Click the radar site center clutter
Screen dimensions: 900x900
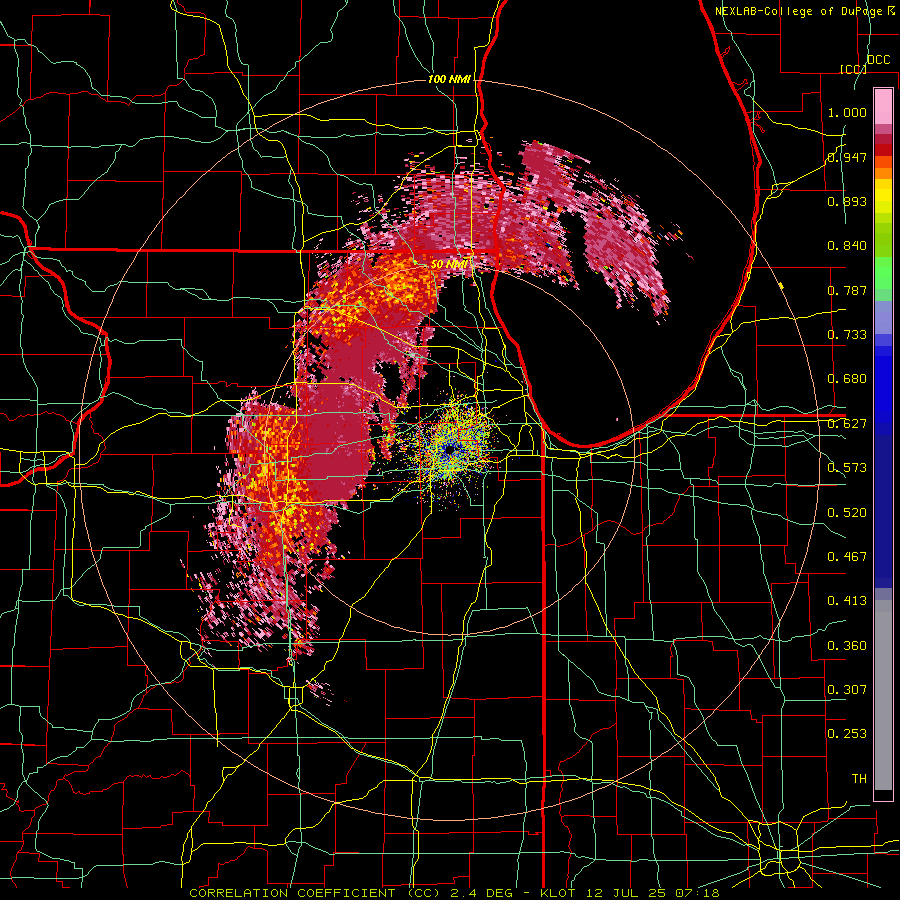pyautogui.click(x=450, y=448)
